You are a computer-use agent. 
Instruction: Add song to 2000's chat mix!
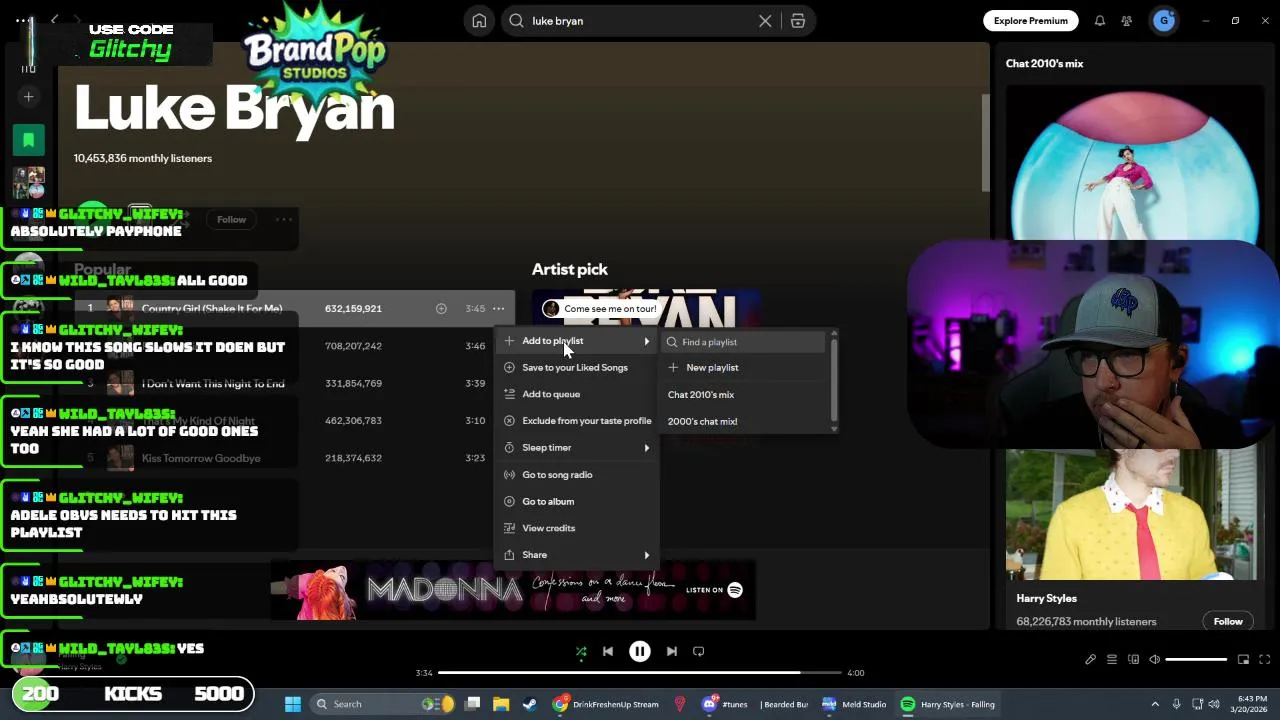pos(745,421)
